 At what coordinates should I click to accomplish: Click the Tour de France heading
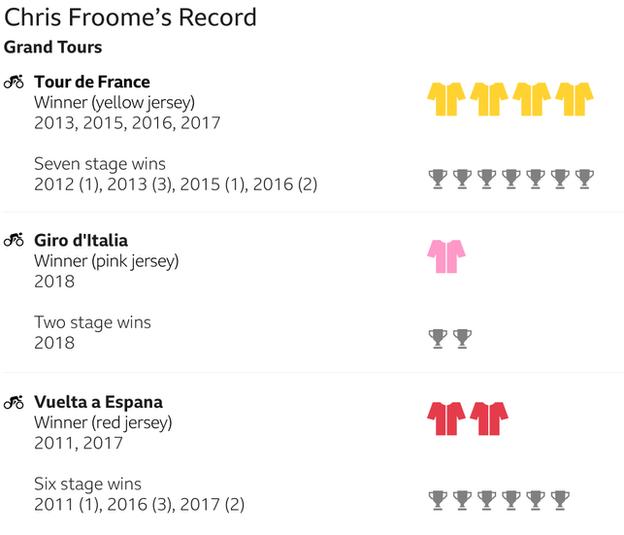(92, 82)
